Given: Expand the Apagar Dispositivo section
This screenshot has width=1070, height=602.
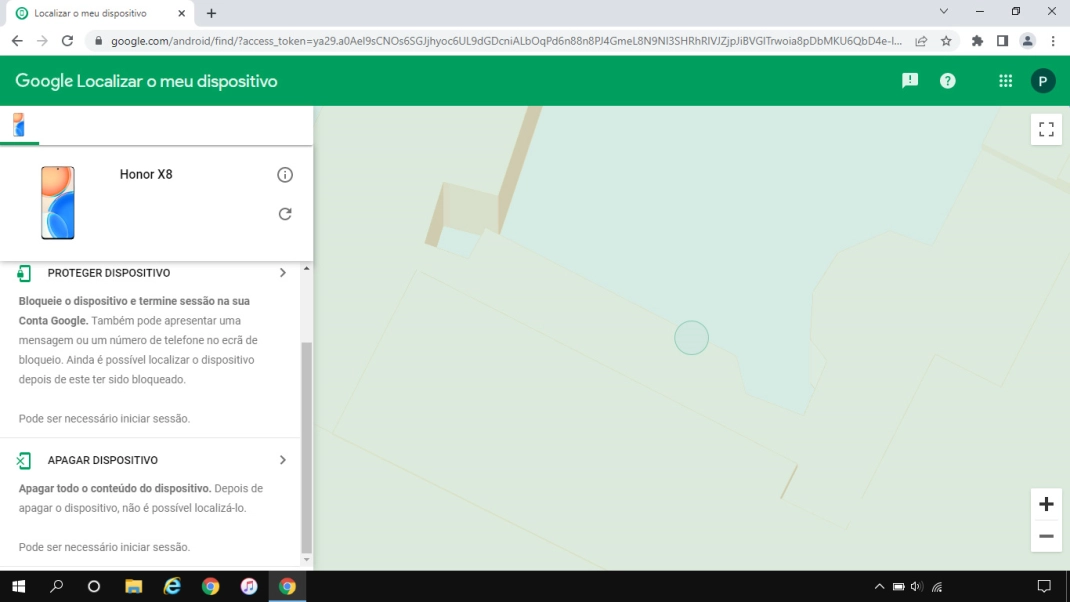Looking at the screenshot, I should [282, 459].
